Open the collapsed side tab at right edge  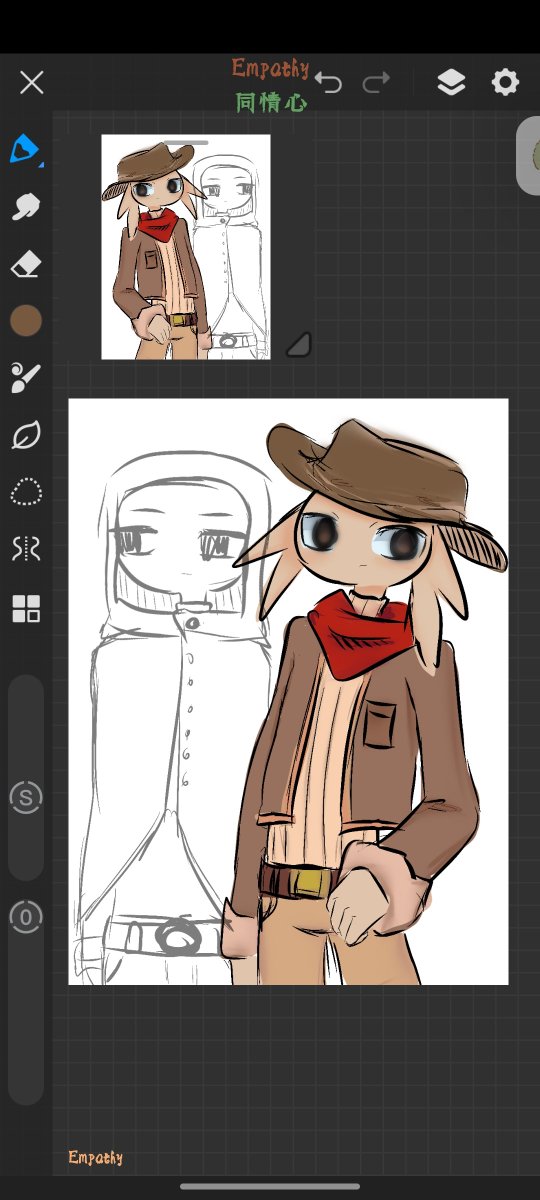click(x=529, y=155)
